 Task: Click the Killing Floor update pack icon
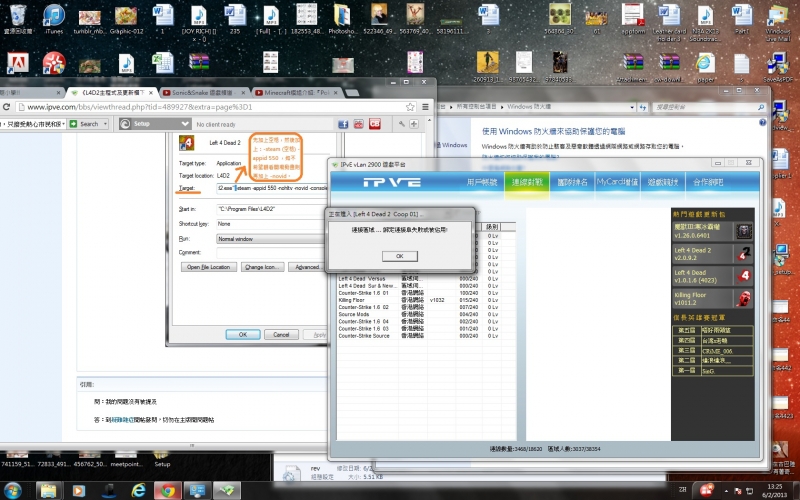pyautogui.click(x=743, y=298)
